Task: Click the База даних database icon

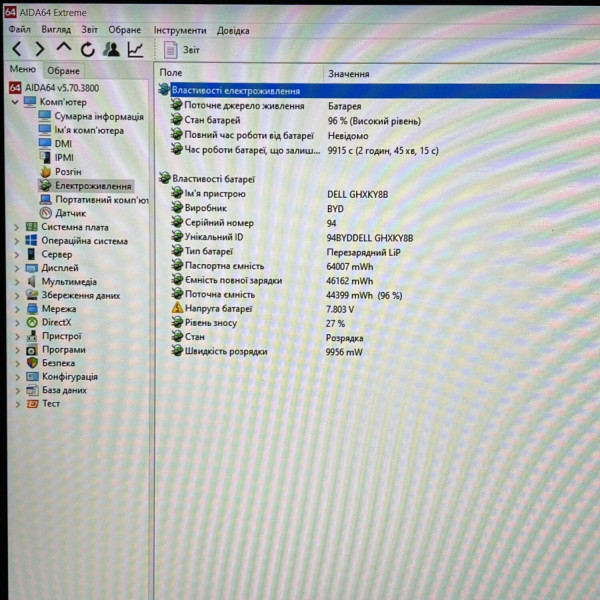Action: click(x=33, y=390)
